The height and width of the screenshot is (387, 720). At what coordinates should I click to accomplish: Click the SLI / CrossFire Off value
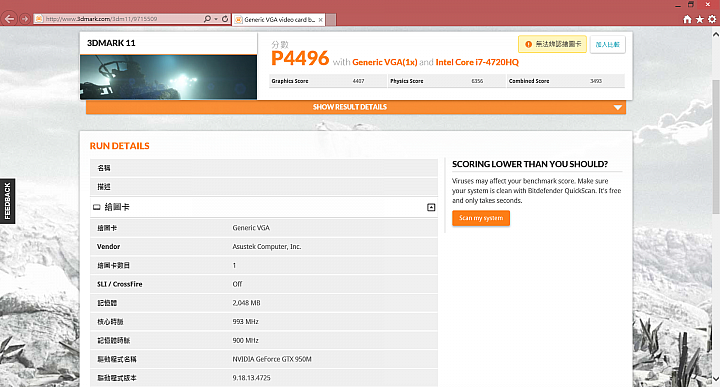point(237,284)
